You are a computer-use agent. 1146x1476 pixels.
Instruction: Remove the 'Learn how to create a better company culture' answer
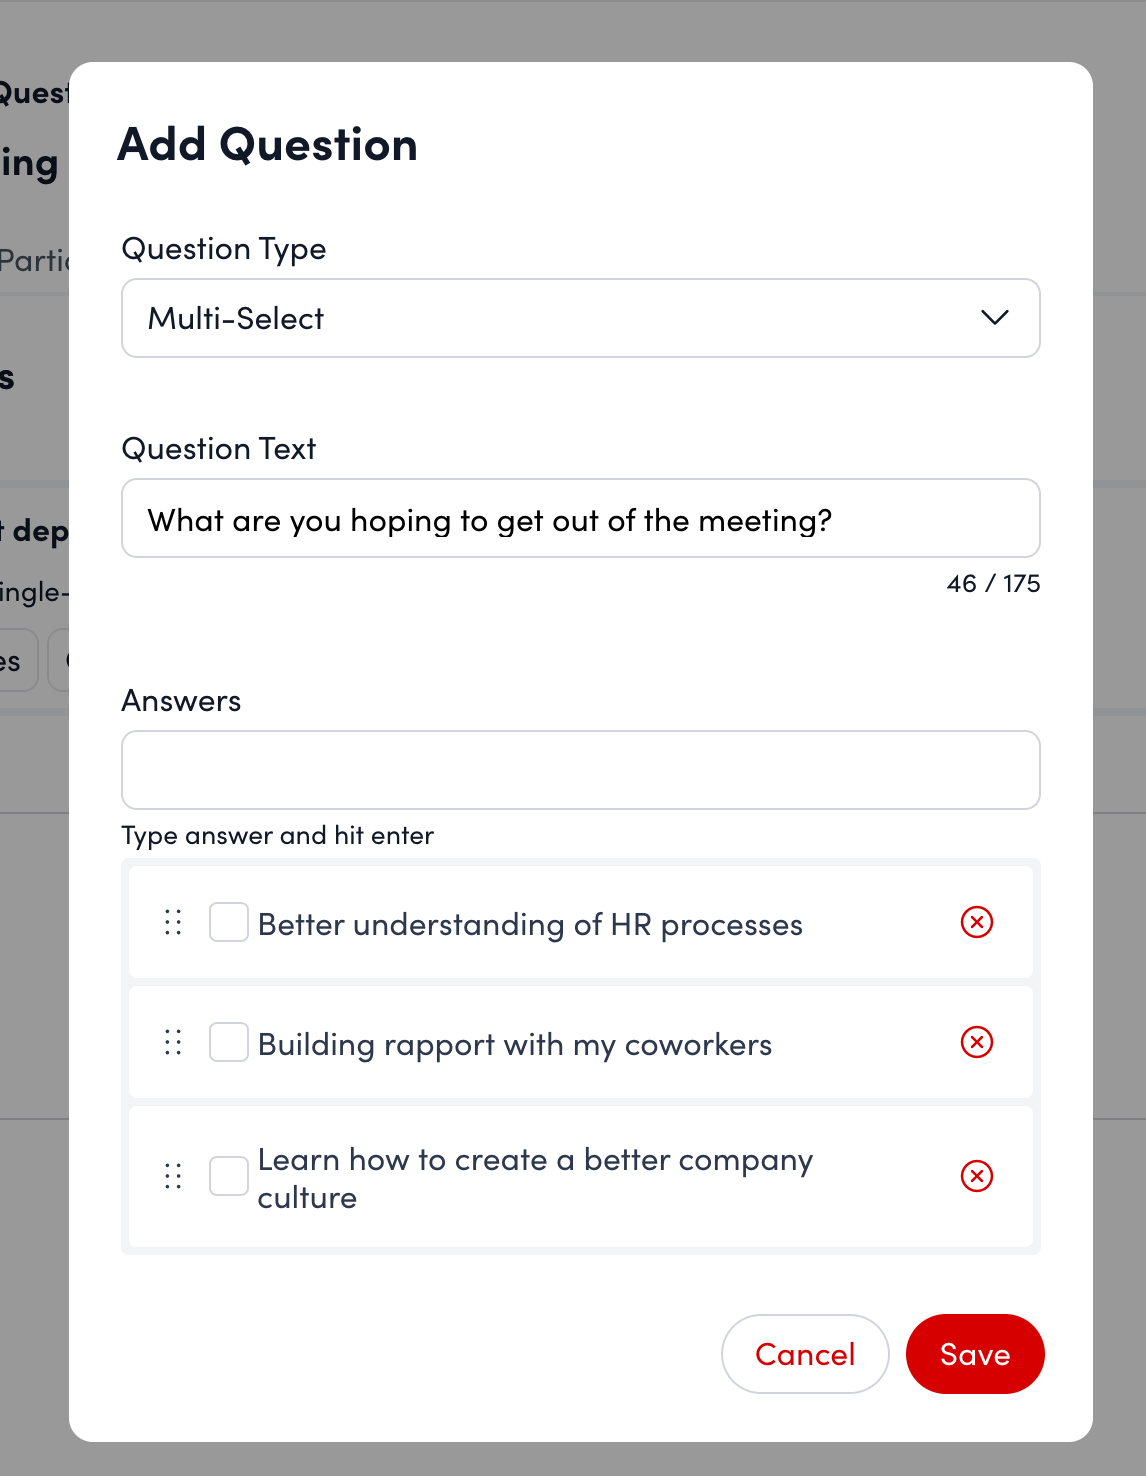click(977, 1176)
